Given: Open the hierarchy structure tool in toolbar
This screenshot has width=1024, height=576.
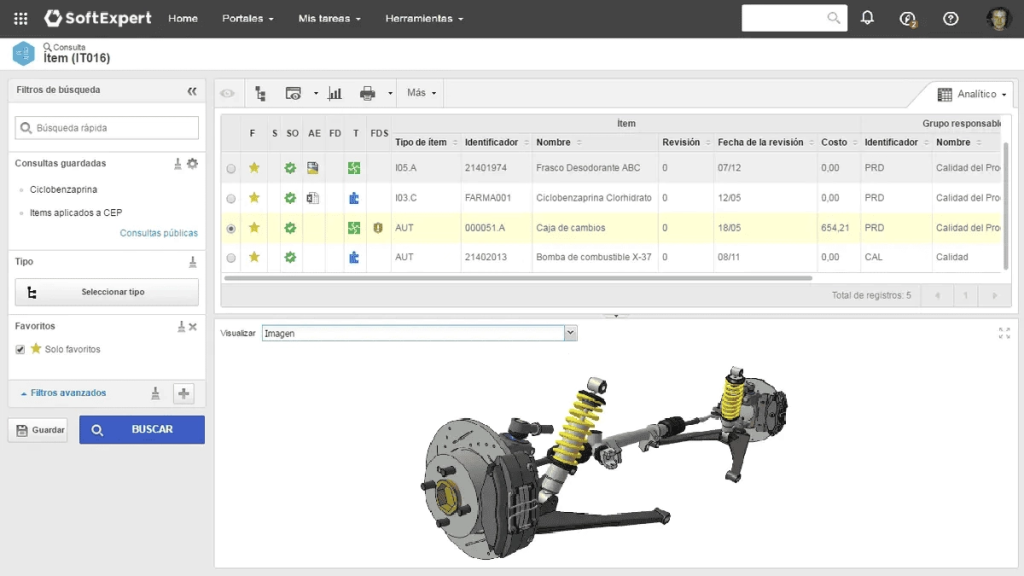Looking at the screenshot, I should point(260,93).
